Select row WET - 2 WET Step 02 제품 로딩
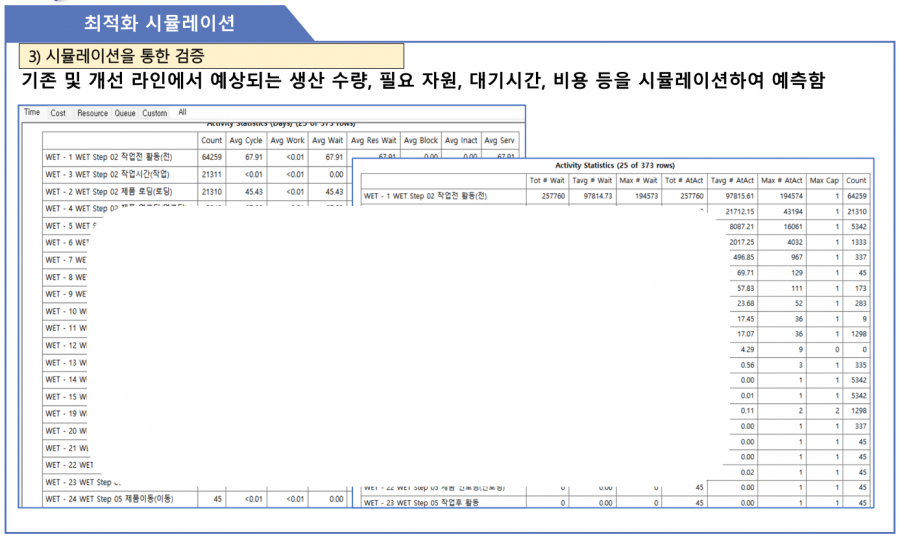The width and height of the screenshot is (900, 541). tap(120, 191)
